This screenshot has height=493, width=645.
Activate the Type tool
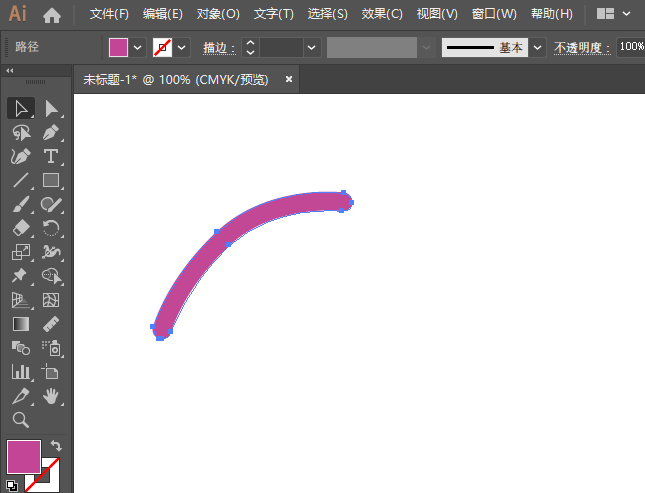pos(51,156)
